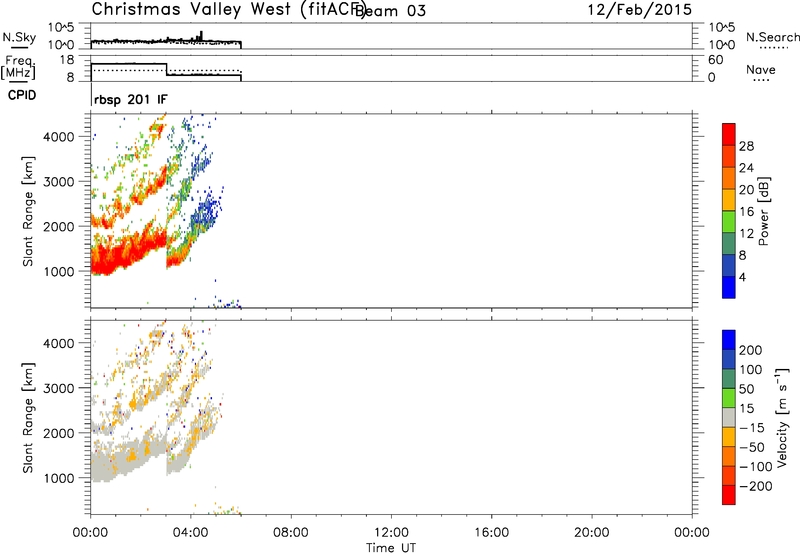Click the "20:00" time tick label
Screen dimensions: 800x554
[x=591, y=533]
